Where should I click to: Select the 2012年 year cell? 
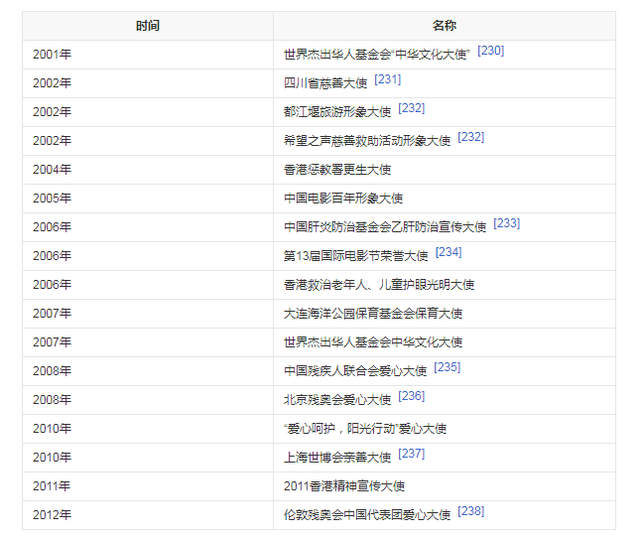coord(52,515)
